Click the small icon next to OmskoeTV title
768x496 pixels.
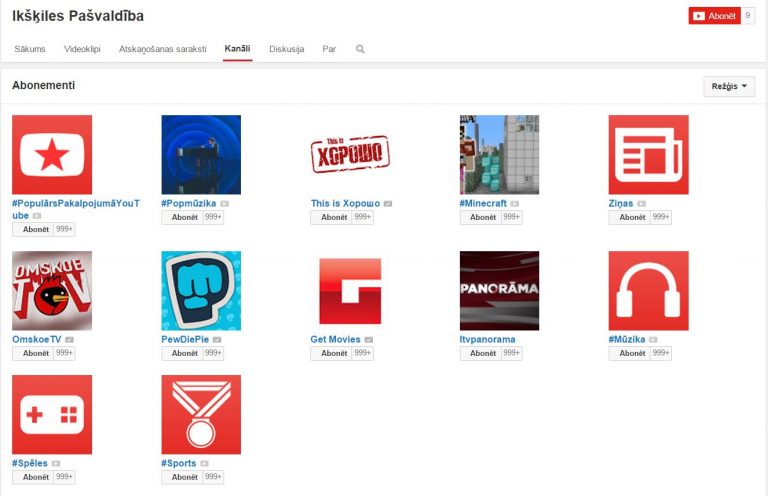pyautogui.click(x=70, y=340)
